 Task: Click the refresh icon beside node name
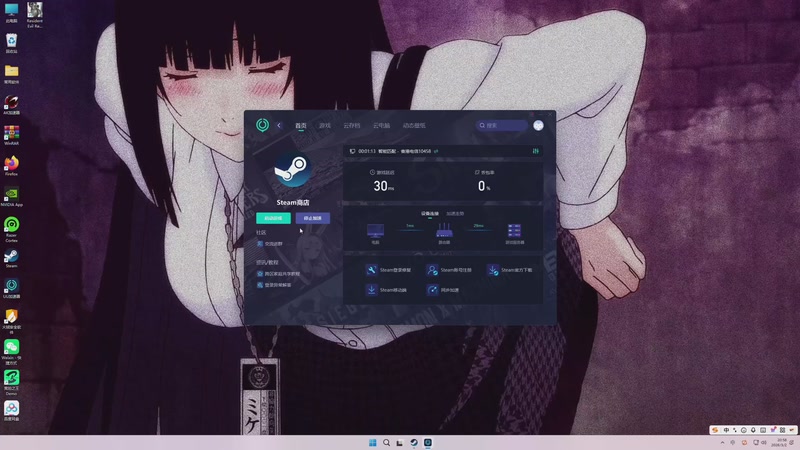pyautogui.click(x=436, y=151)
